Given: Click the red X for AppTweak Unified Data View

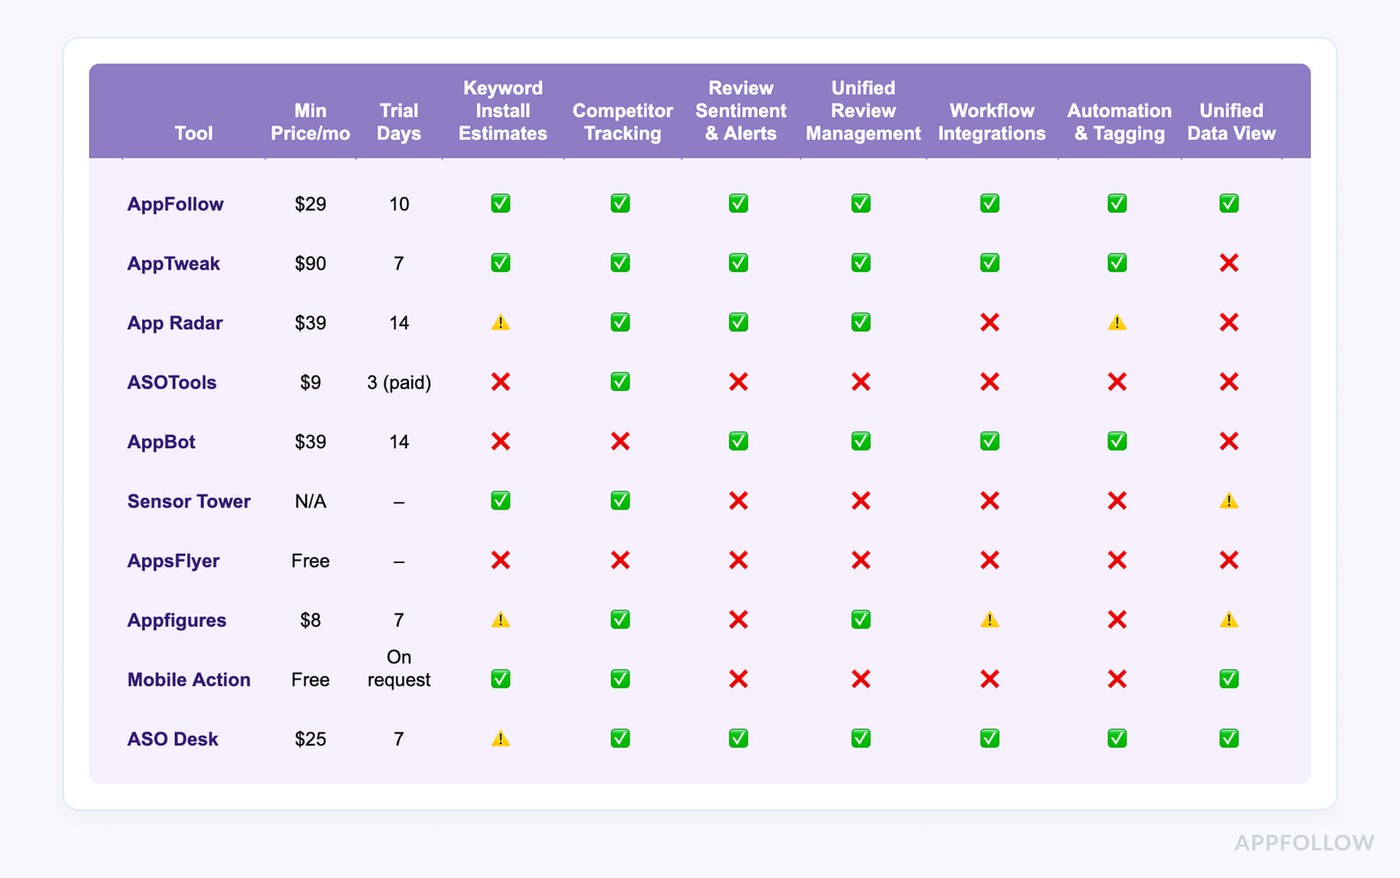Looking at the screenshot, I should (1229, 263).
